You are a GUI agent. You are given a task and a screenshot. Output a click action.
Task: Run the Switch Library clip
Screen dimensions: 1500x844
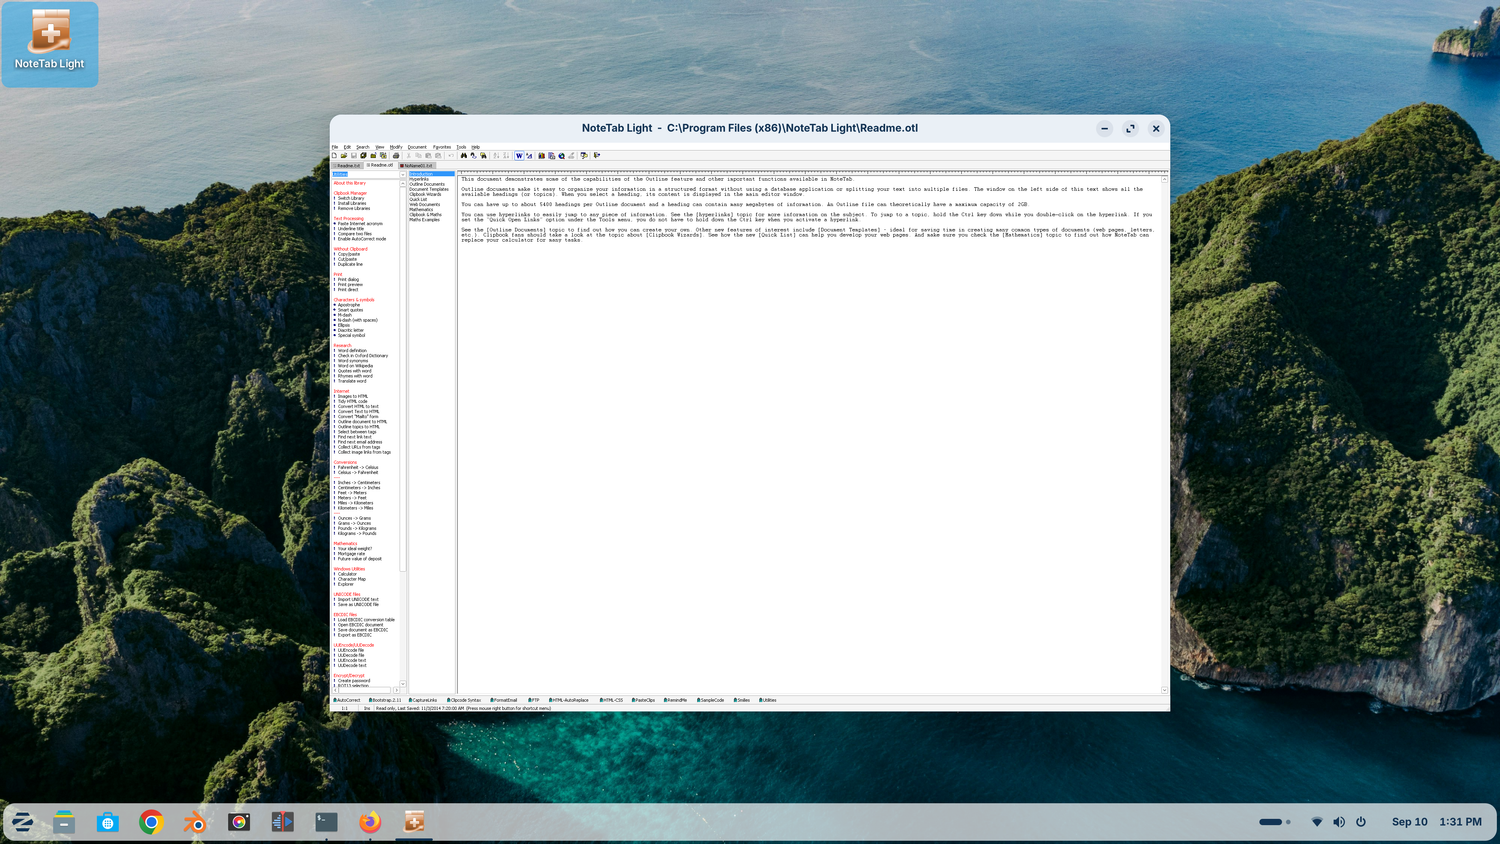tap(350, 198)
